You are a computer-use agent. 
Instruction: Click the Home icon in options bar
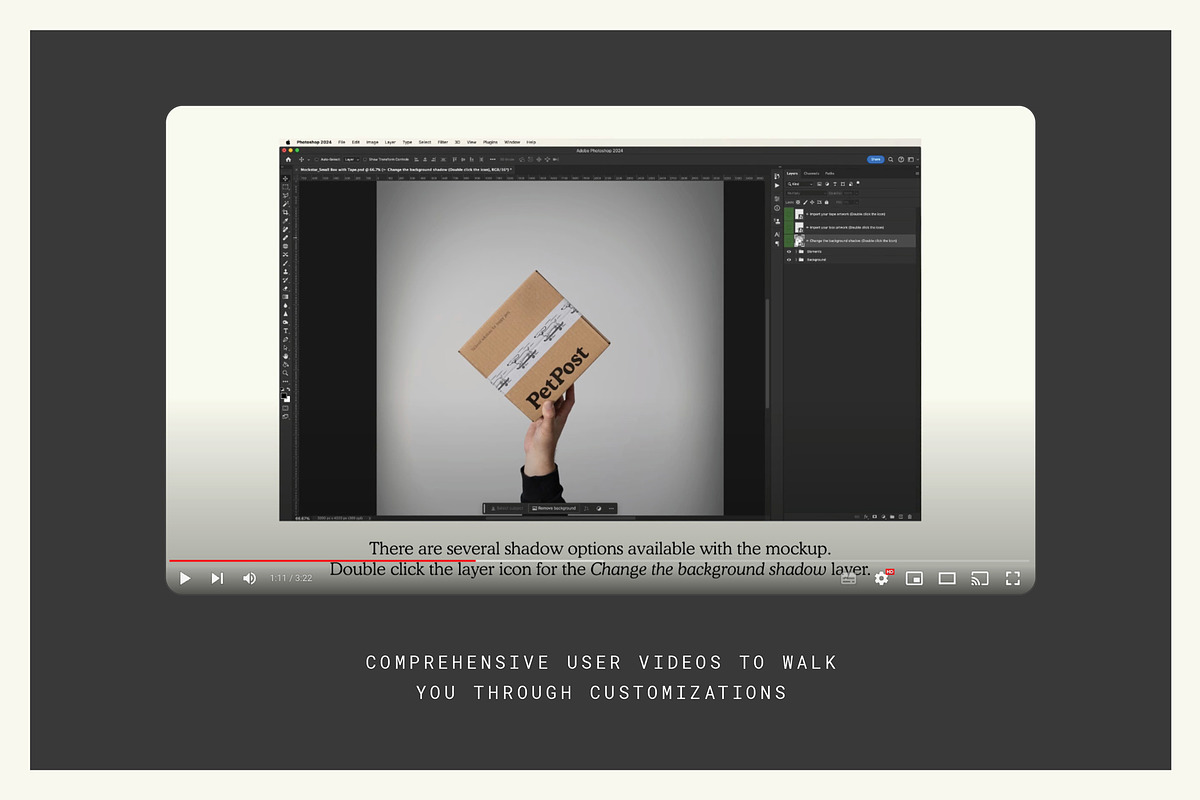tap(288, 159)
